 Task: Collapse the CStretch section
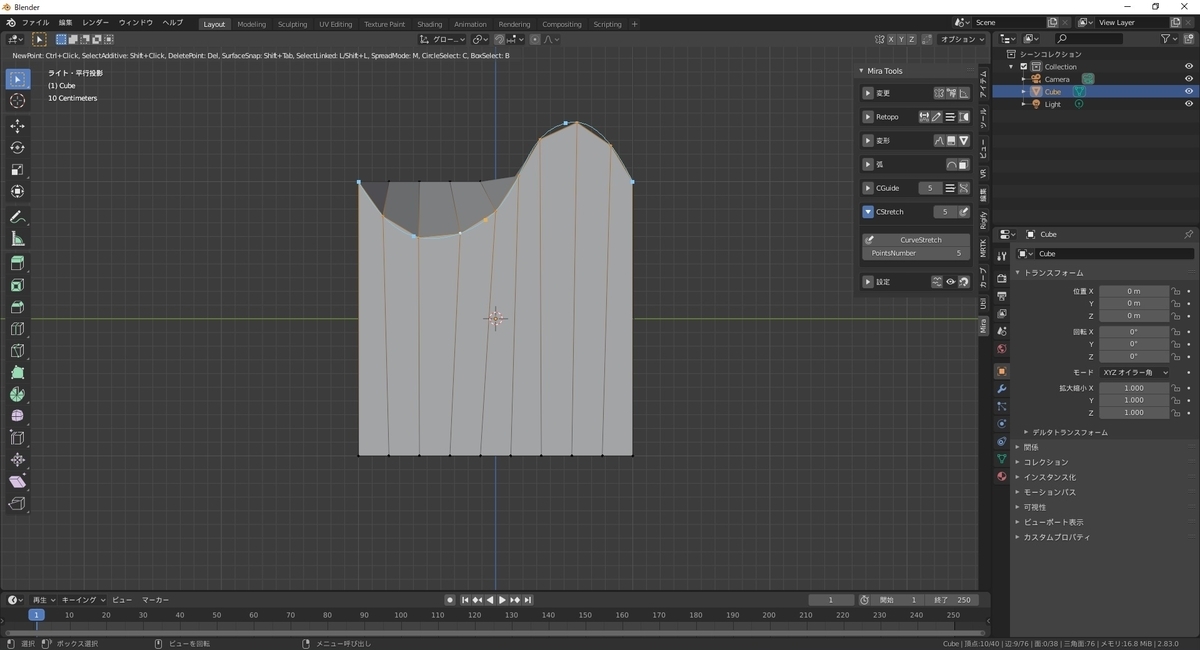868,212
